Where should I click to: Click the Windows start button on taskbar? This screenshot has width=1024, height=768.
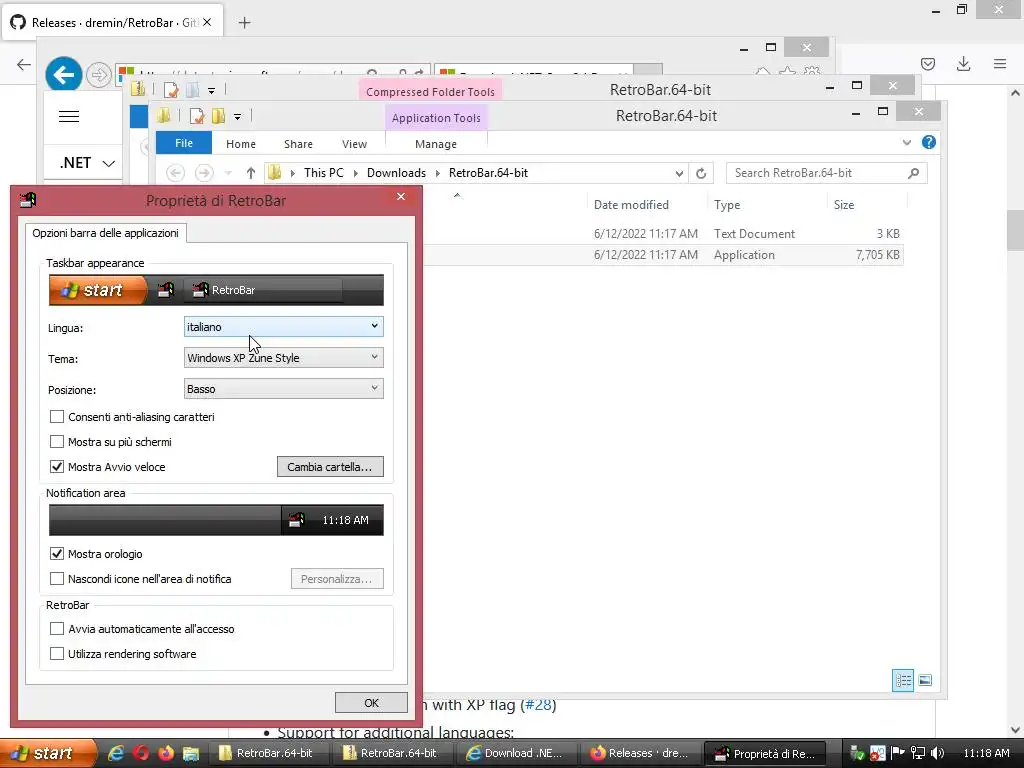tap(47, 753)
